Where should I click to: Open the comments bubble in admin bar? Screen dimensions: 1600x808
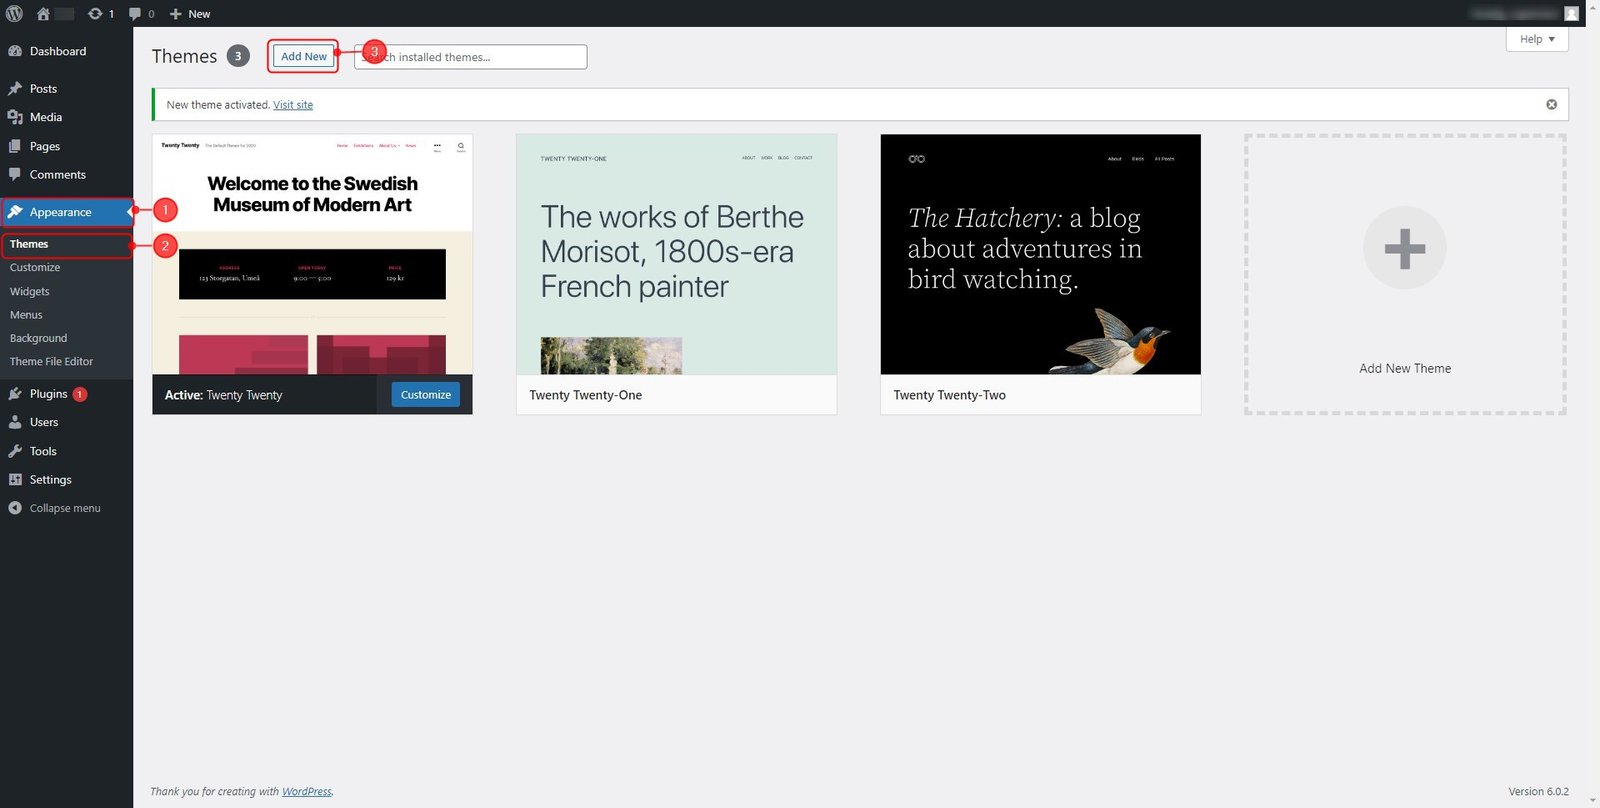141,14
